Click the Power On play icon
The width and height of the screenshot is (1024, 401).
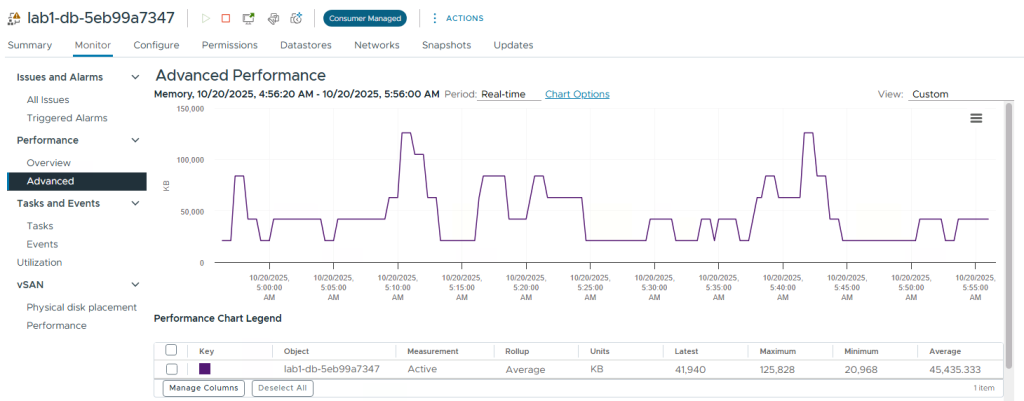click(205, 18)
